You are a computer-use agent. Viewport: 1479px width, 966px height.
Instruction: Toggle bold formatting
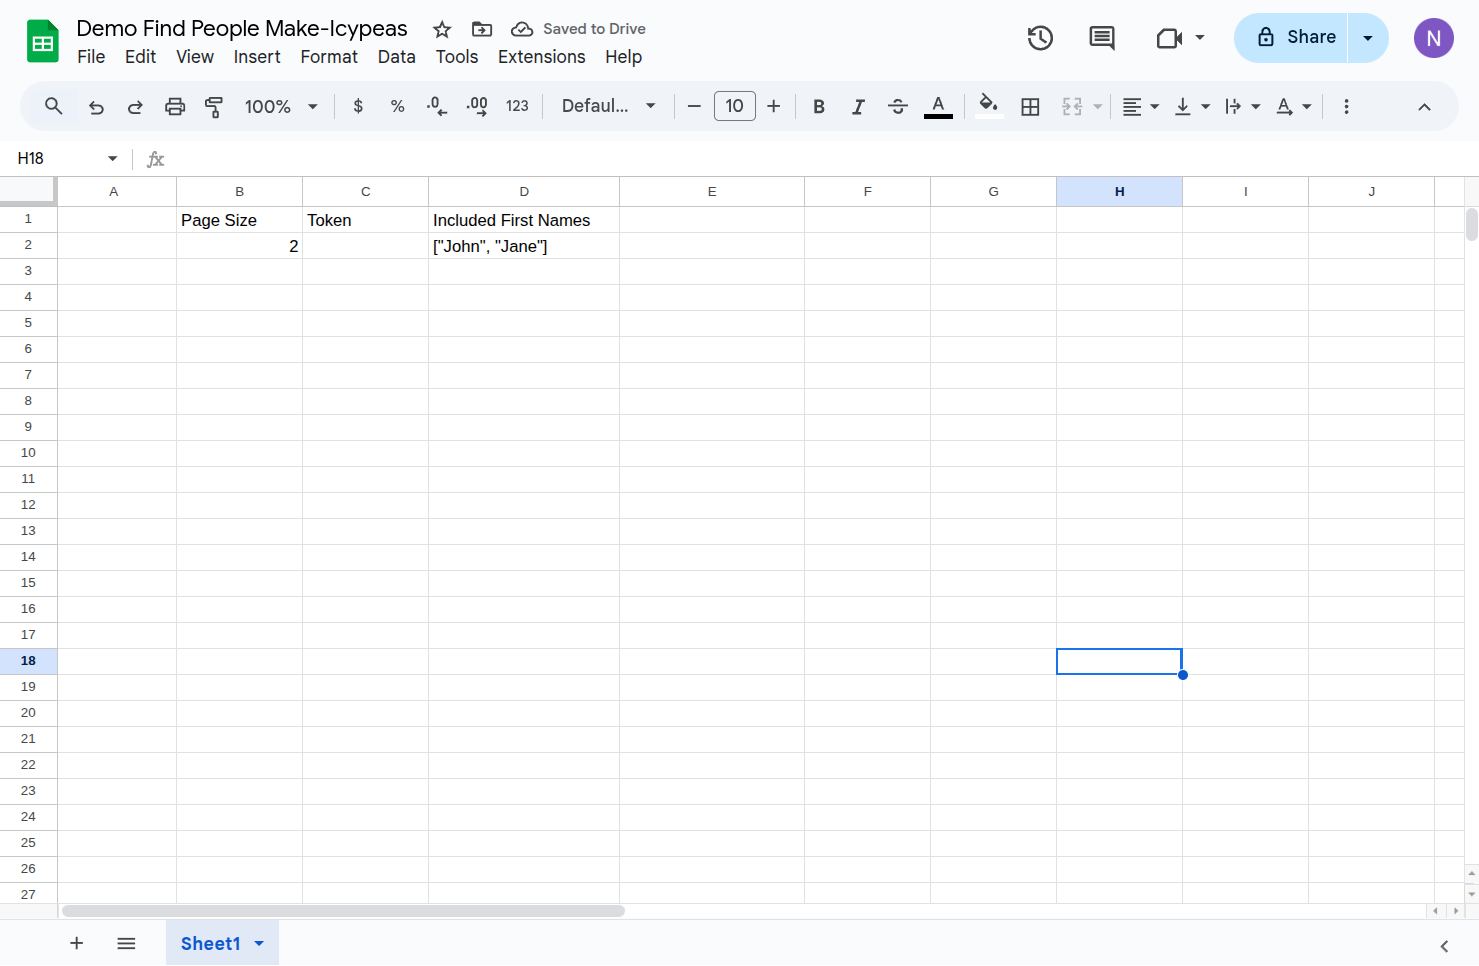(x=819, y=106)
